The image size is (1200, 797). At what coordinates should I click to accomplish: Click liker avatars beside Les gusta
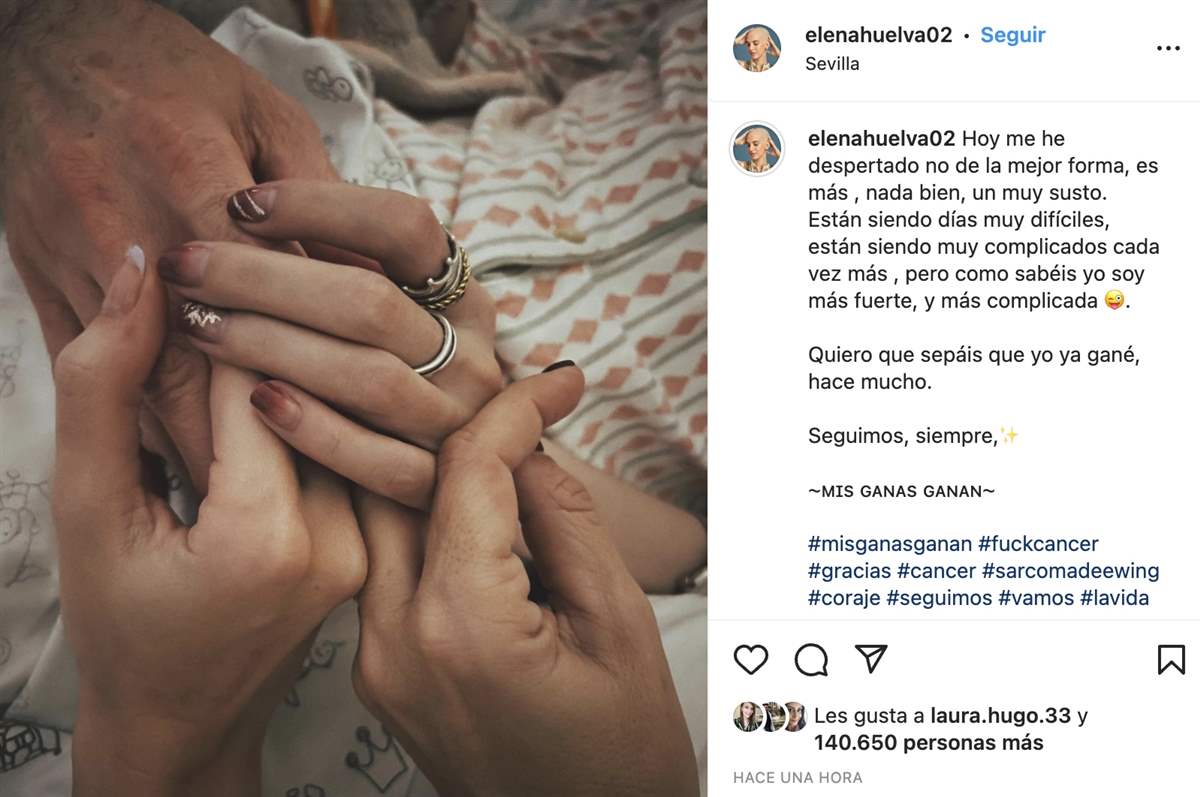(770, 716)
